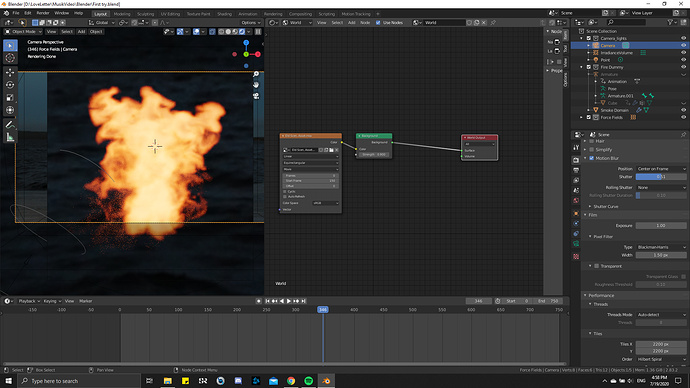Screen dimensions: 690x388
Task: Hide the Smoke Domain via eye icon
Action: tap(683, 110)
